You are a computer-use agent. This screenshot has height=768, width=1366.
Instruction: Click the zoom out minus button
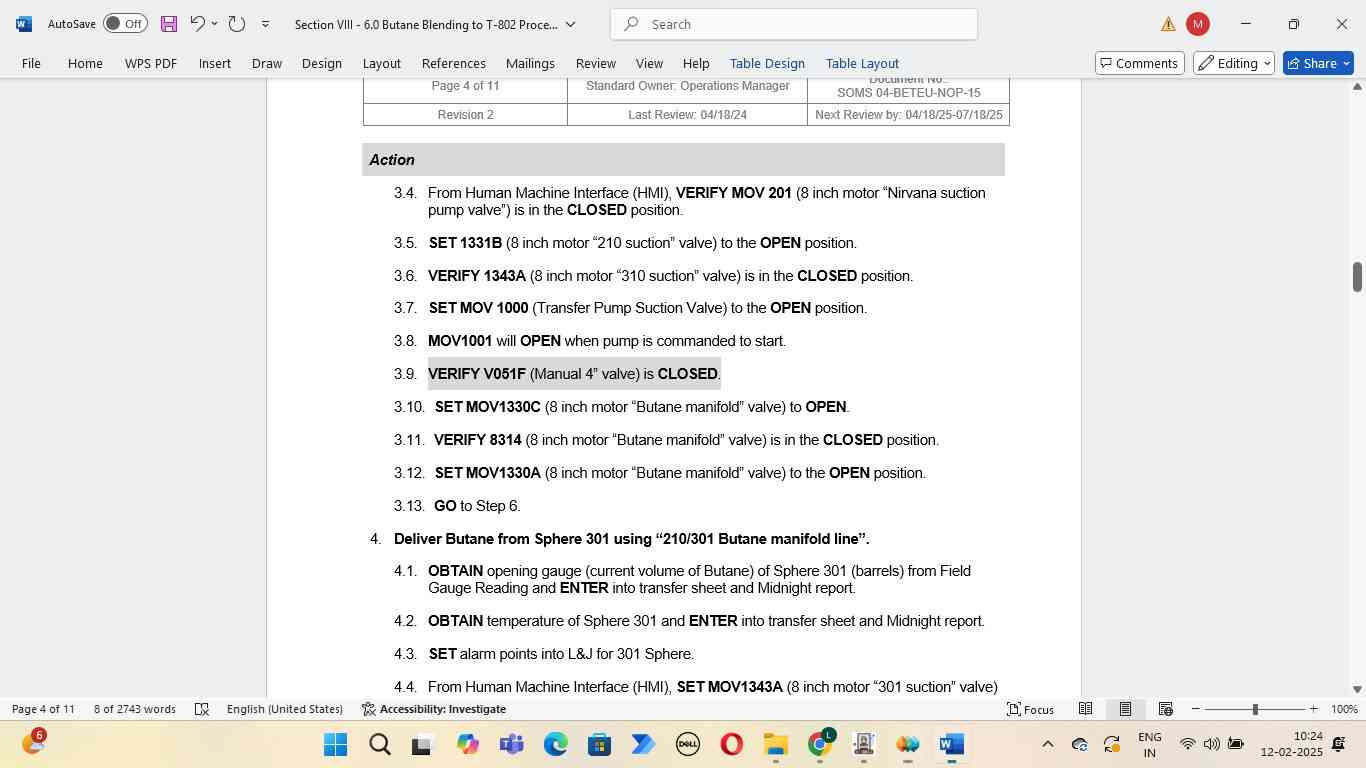click(x=1196, y=709)
